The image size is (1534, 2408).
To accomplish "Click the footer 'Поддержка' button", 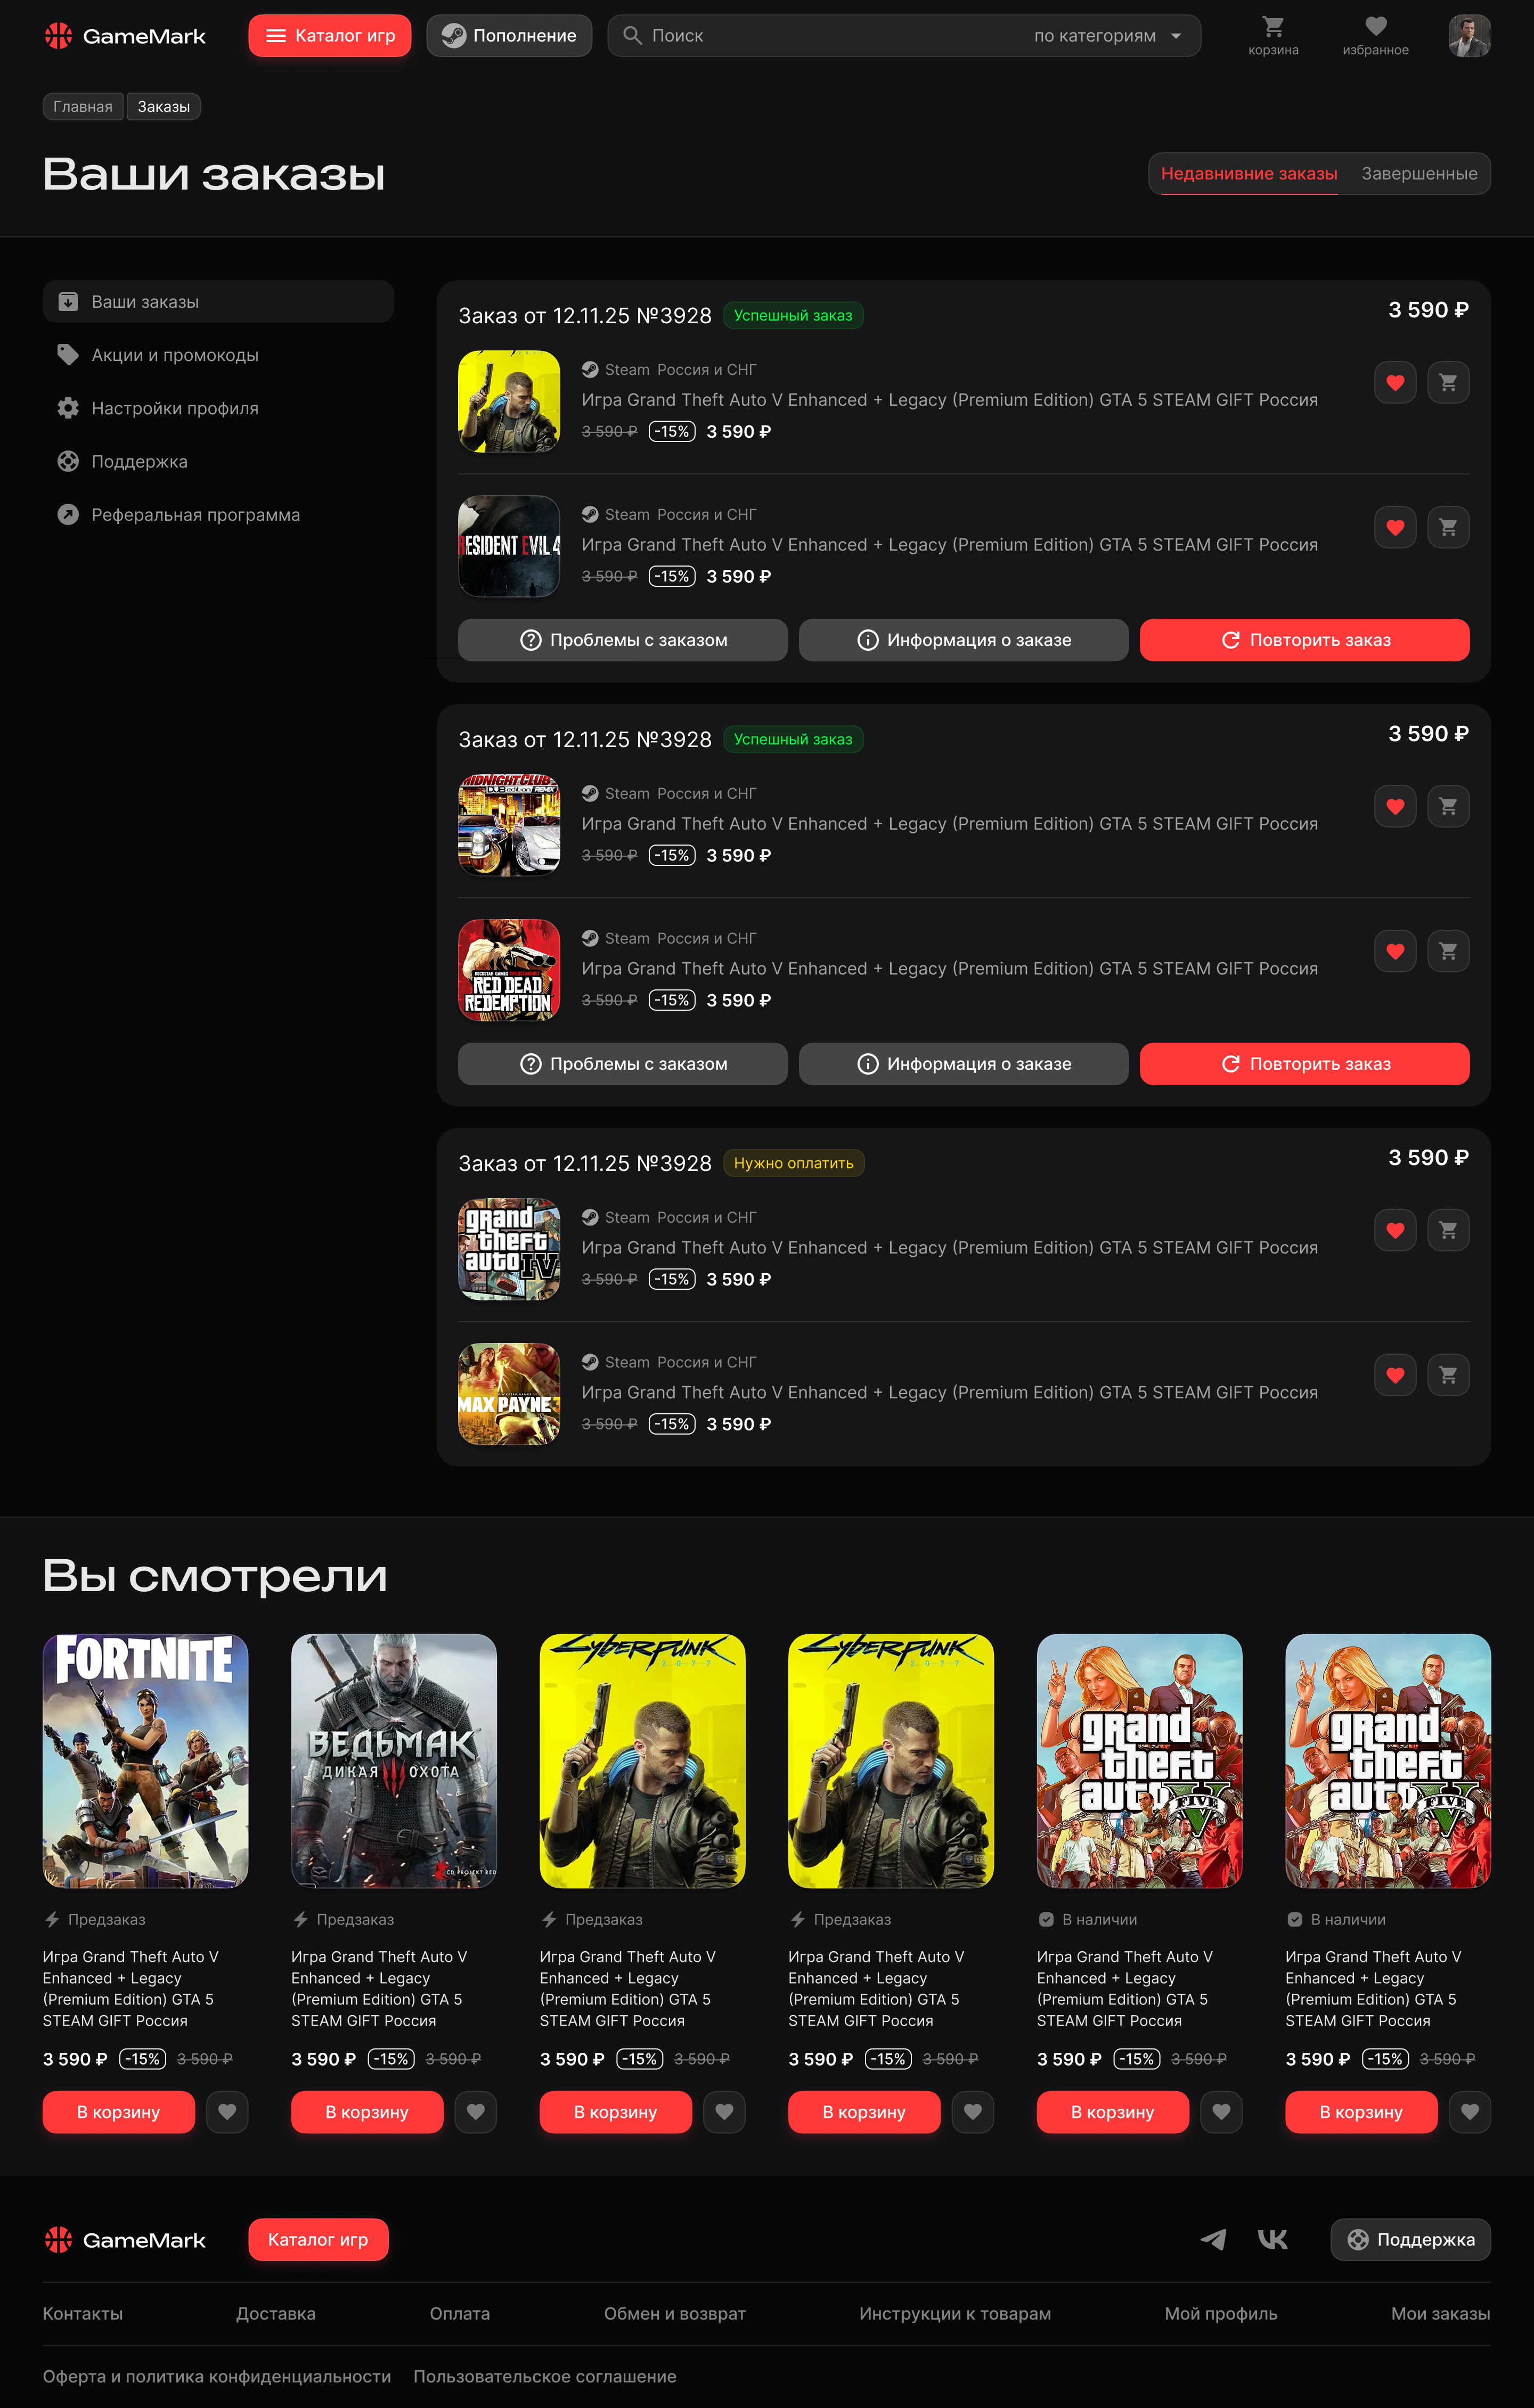I will [x=1410, y=2240].
